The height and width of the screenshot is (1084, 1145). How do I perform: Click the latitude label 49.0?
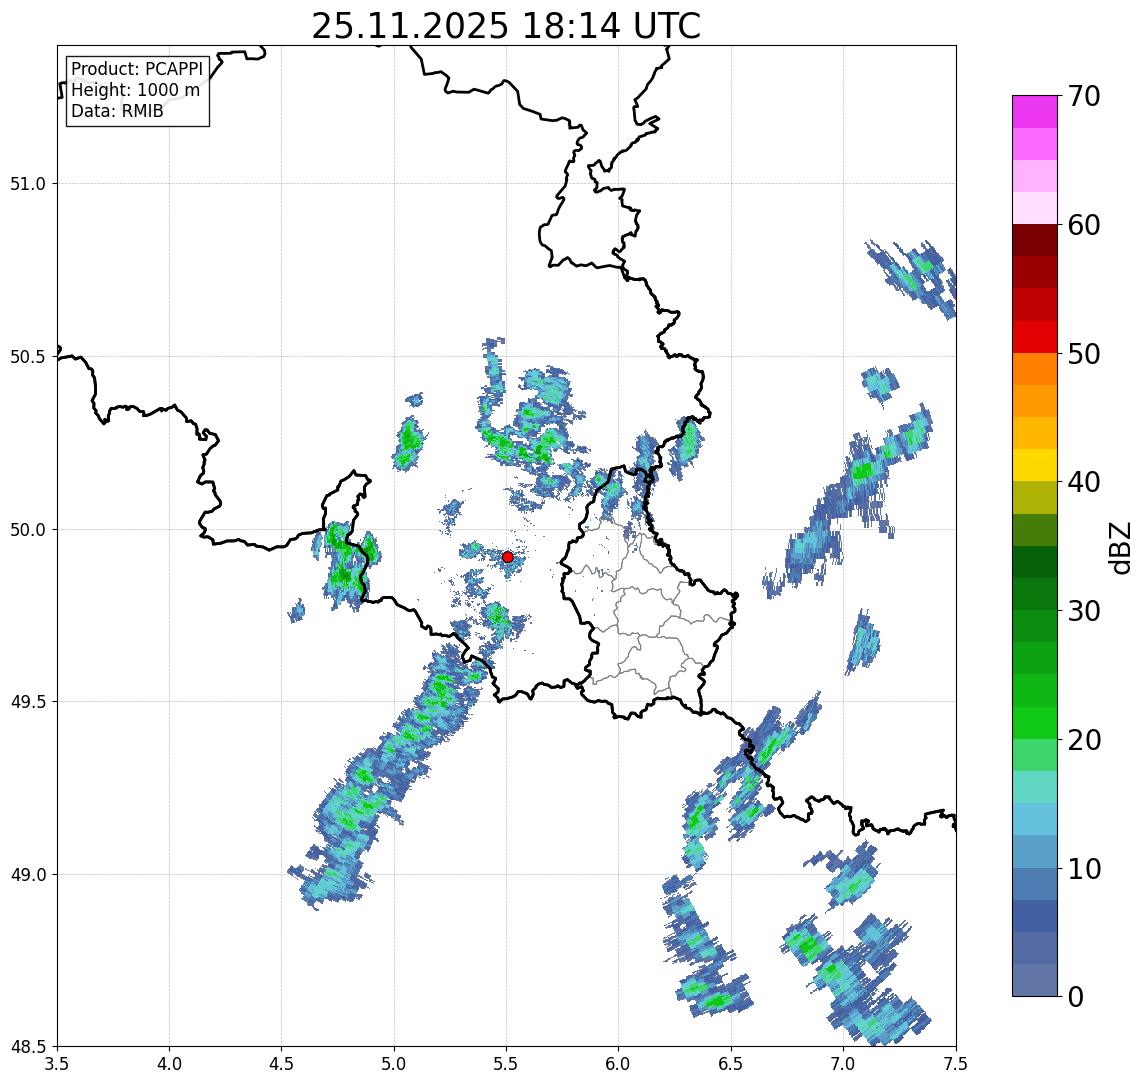[x=28, y=874]
